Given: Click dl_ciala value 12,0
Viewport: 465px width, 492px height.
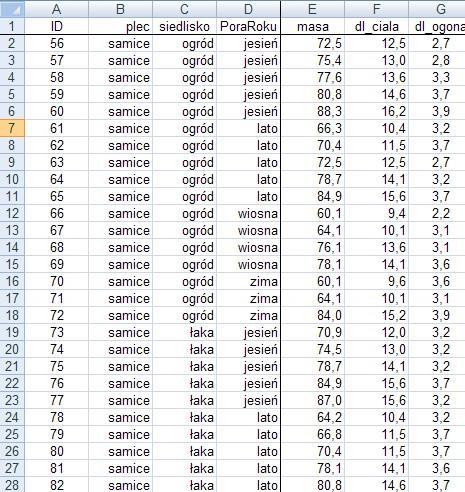Looking at the screenshot, I should [x=376, y=332].
